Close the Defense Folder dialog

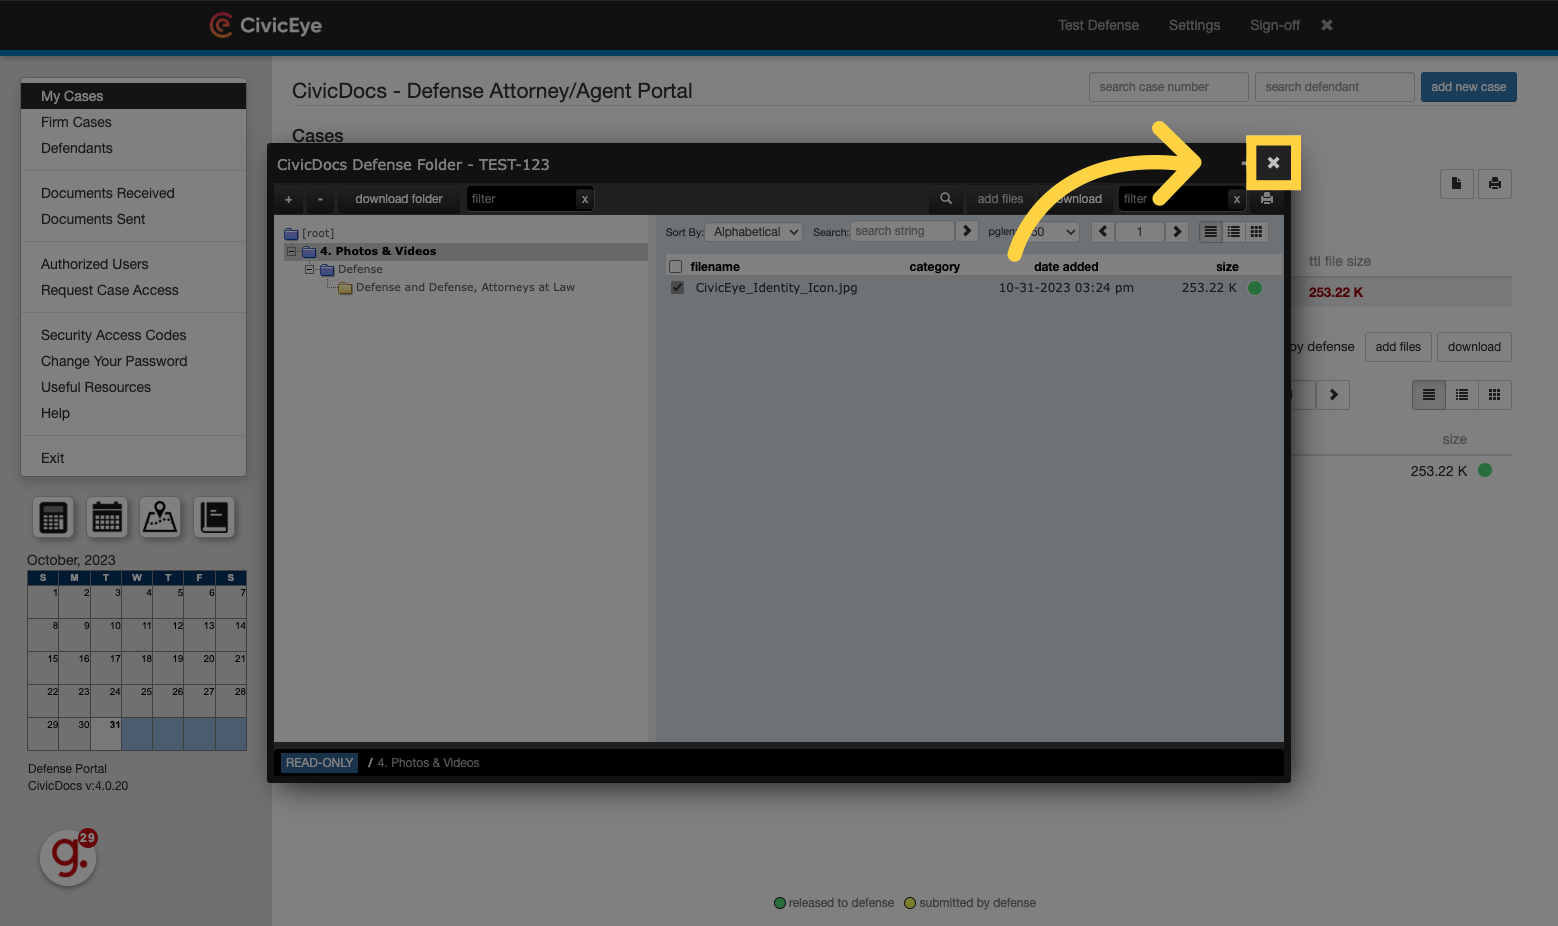coord(1273,163)
